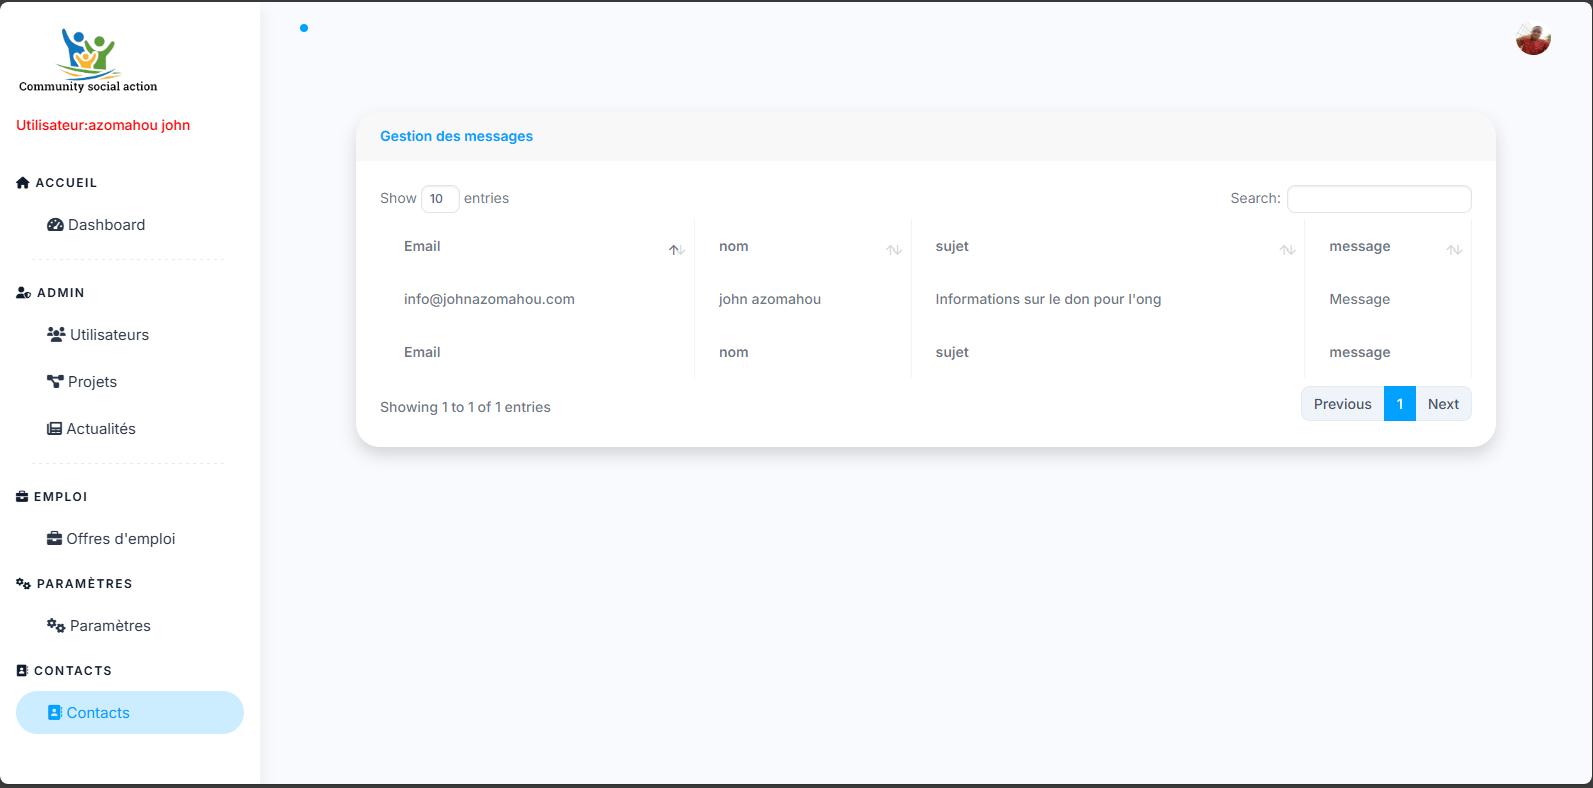Click the Utilisateurs group icon
Image resolution: width=1593 pixels, height=788 pixels.
click(x=56, y=334)
